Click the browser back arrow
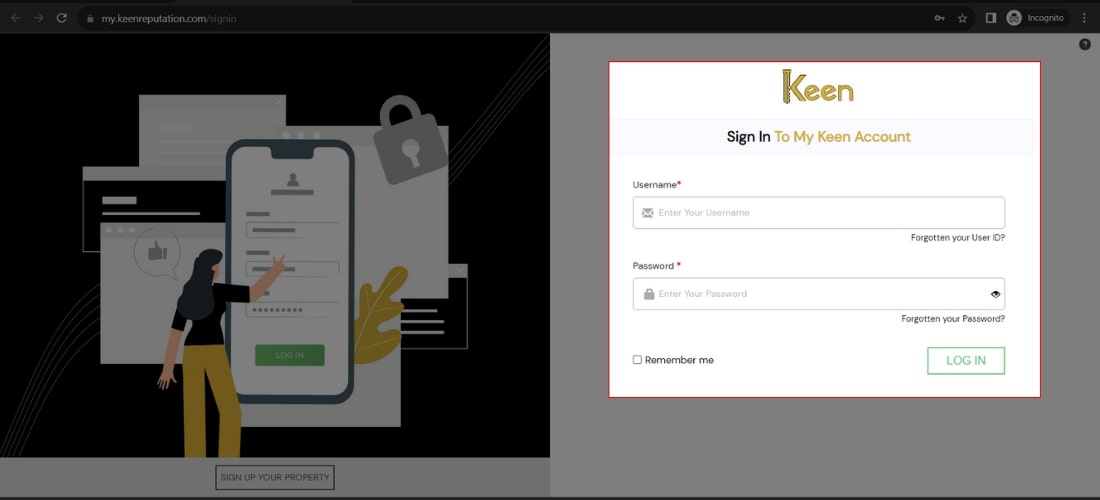Image resolution: width=1100 pixels, height=500 pixels. point(15,18)
